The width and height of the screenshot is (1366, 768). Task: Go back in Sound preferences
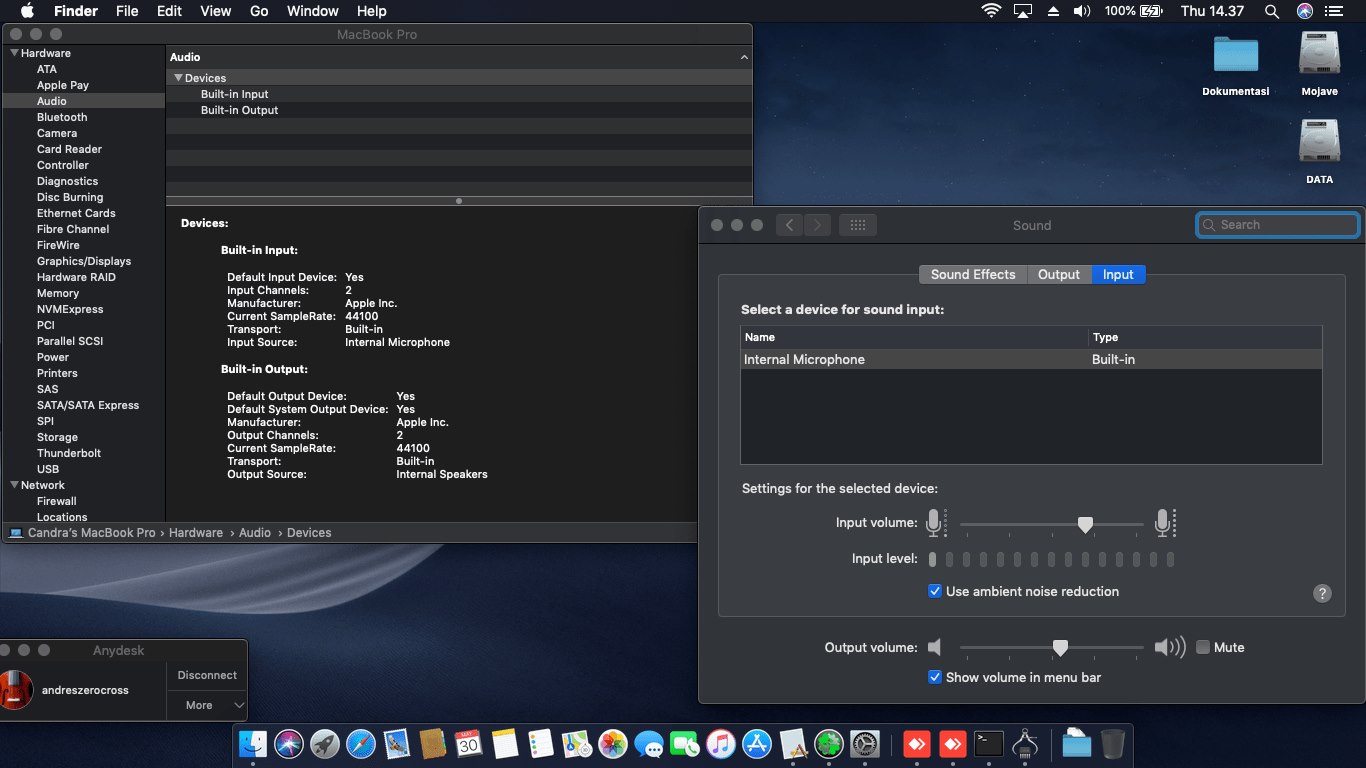tap(790, 225)
